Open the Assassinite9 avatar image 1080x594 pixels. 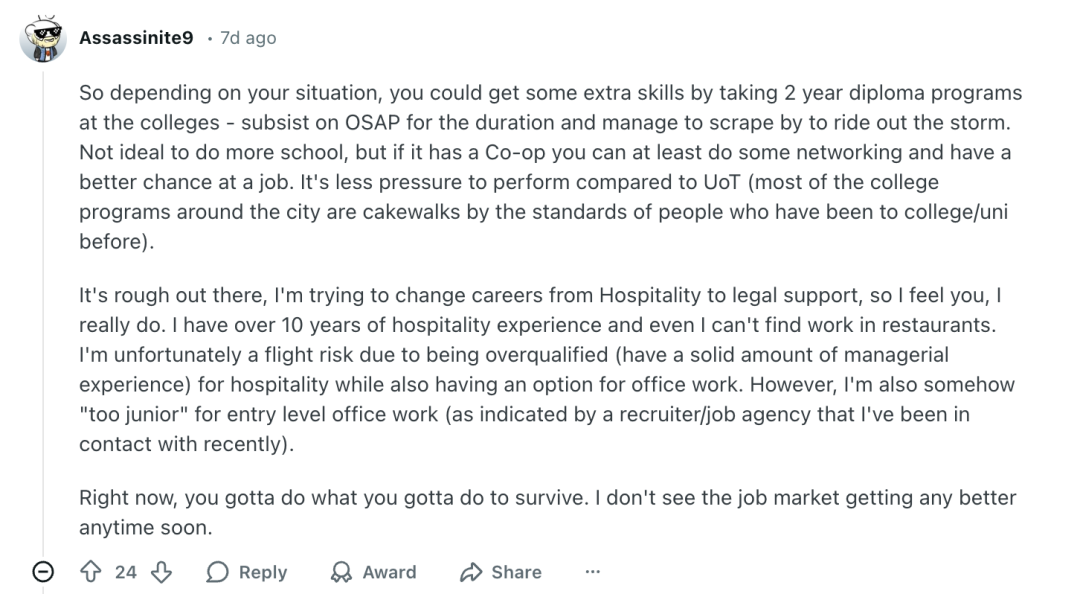pos(43,39)
